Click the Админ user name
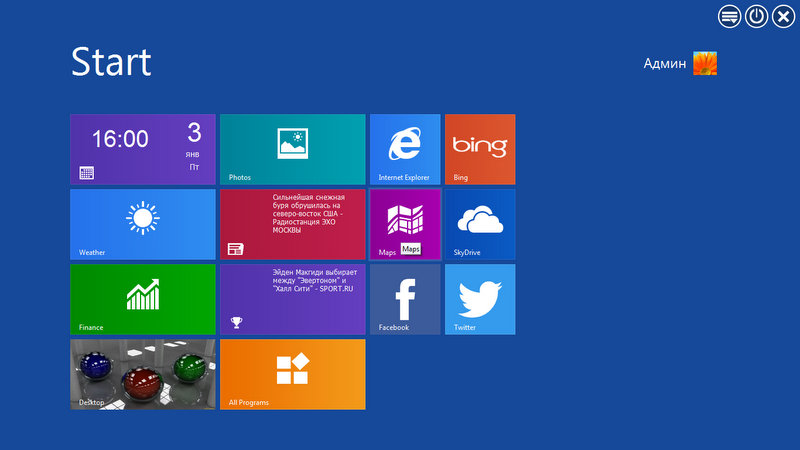This screenshot has width=800, height=450. point(665,63)
